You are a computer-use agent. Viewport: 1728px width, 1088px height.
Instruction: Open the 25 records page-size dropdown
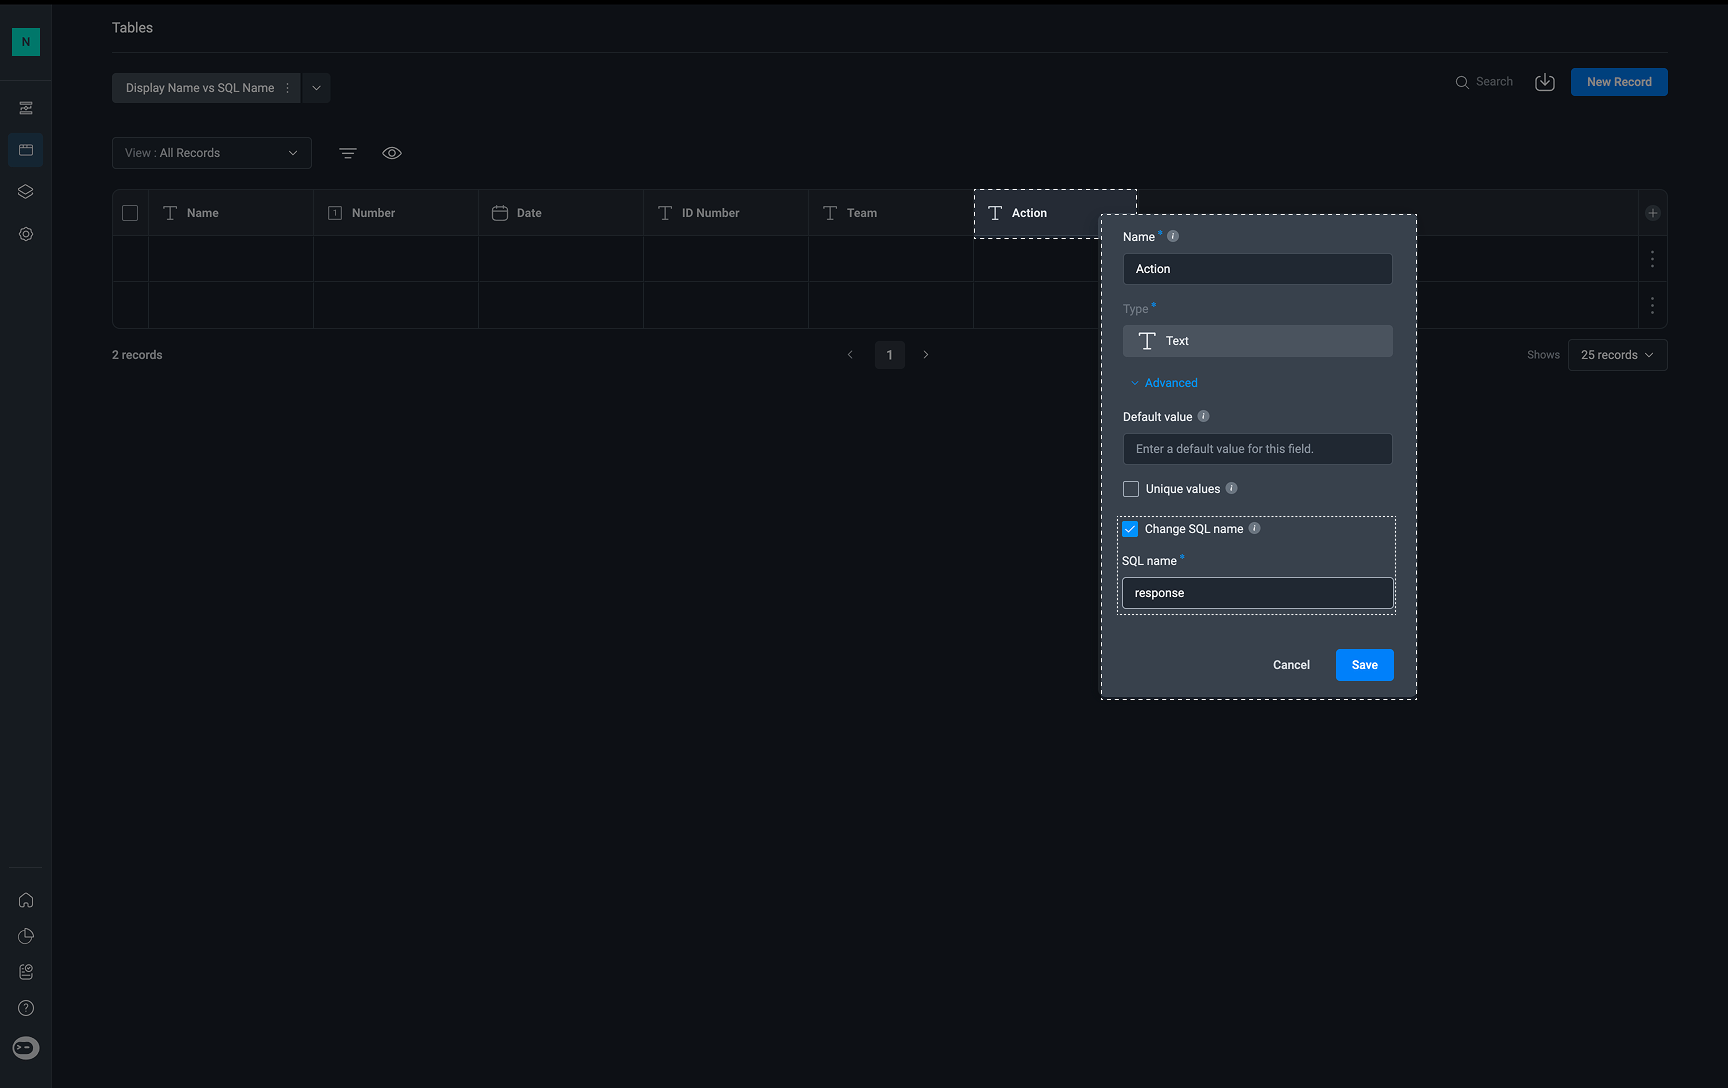tap(1617, 355)
